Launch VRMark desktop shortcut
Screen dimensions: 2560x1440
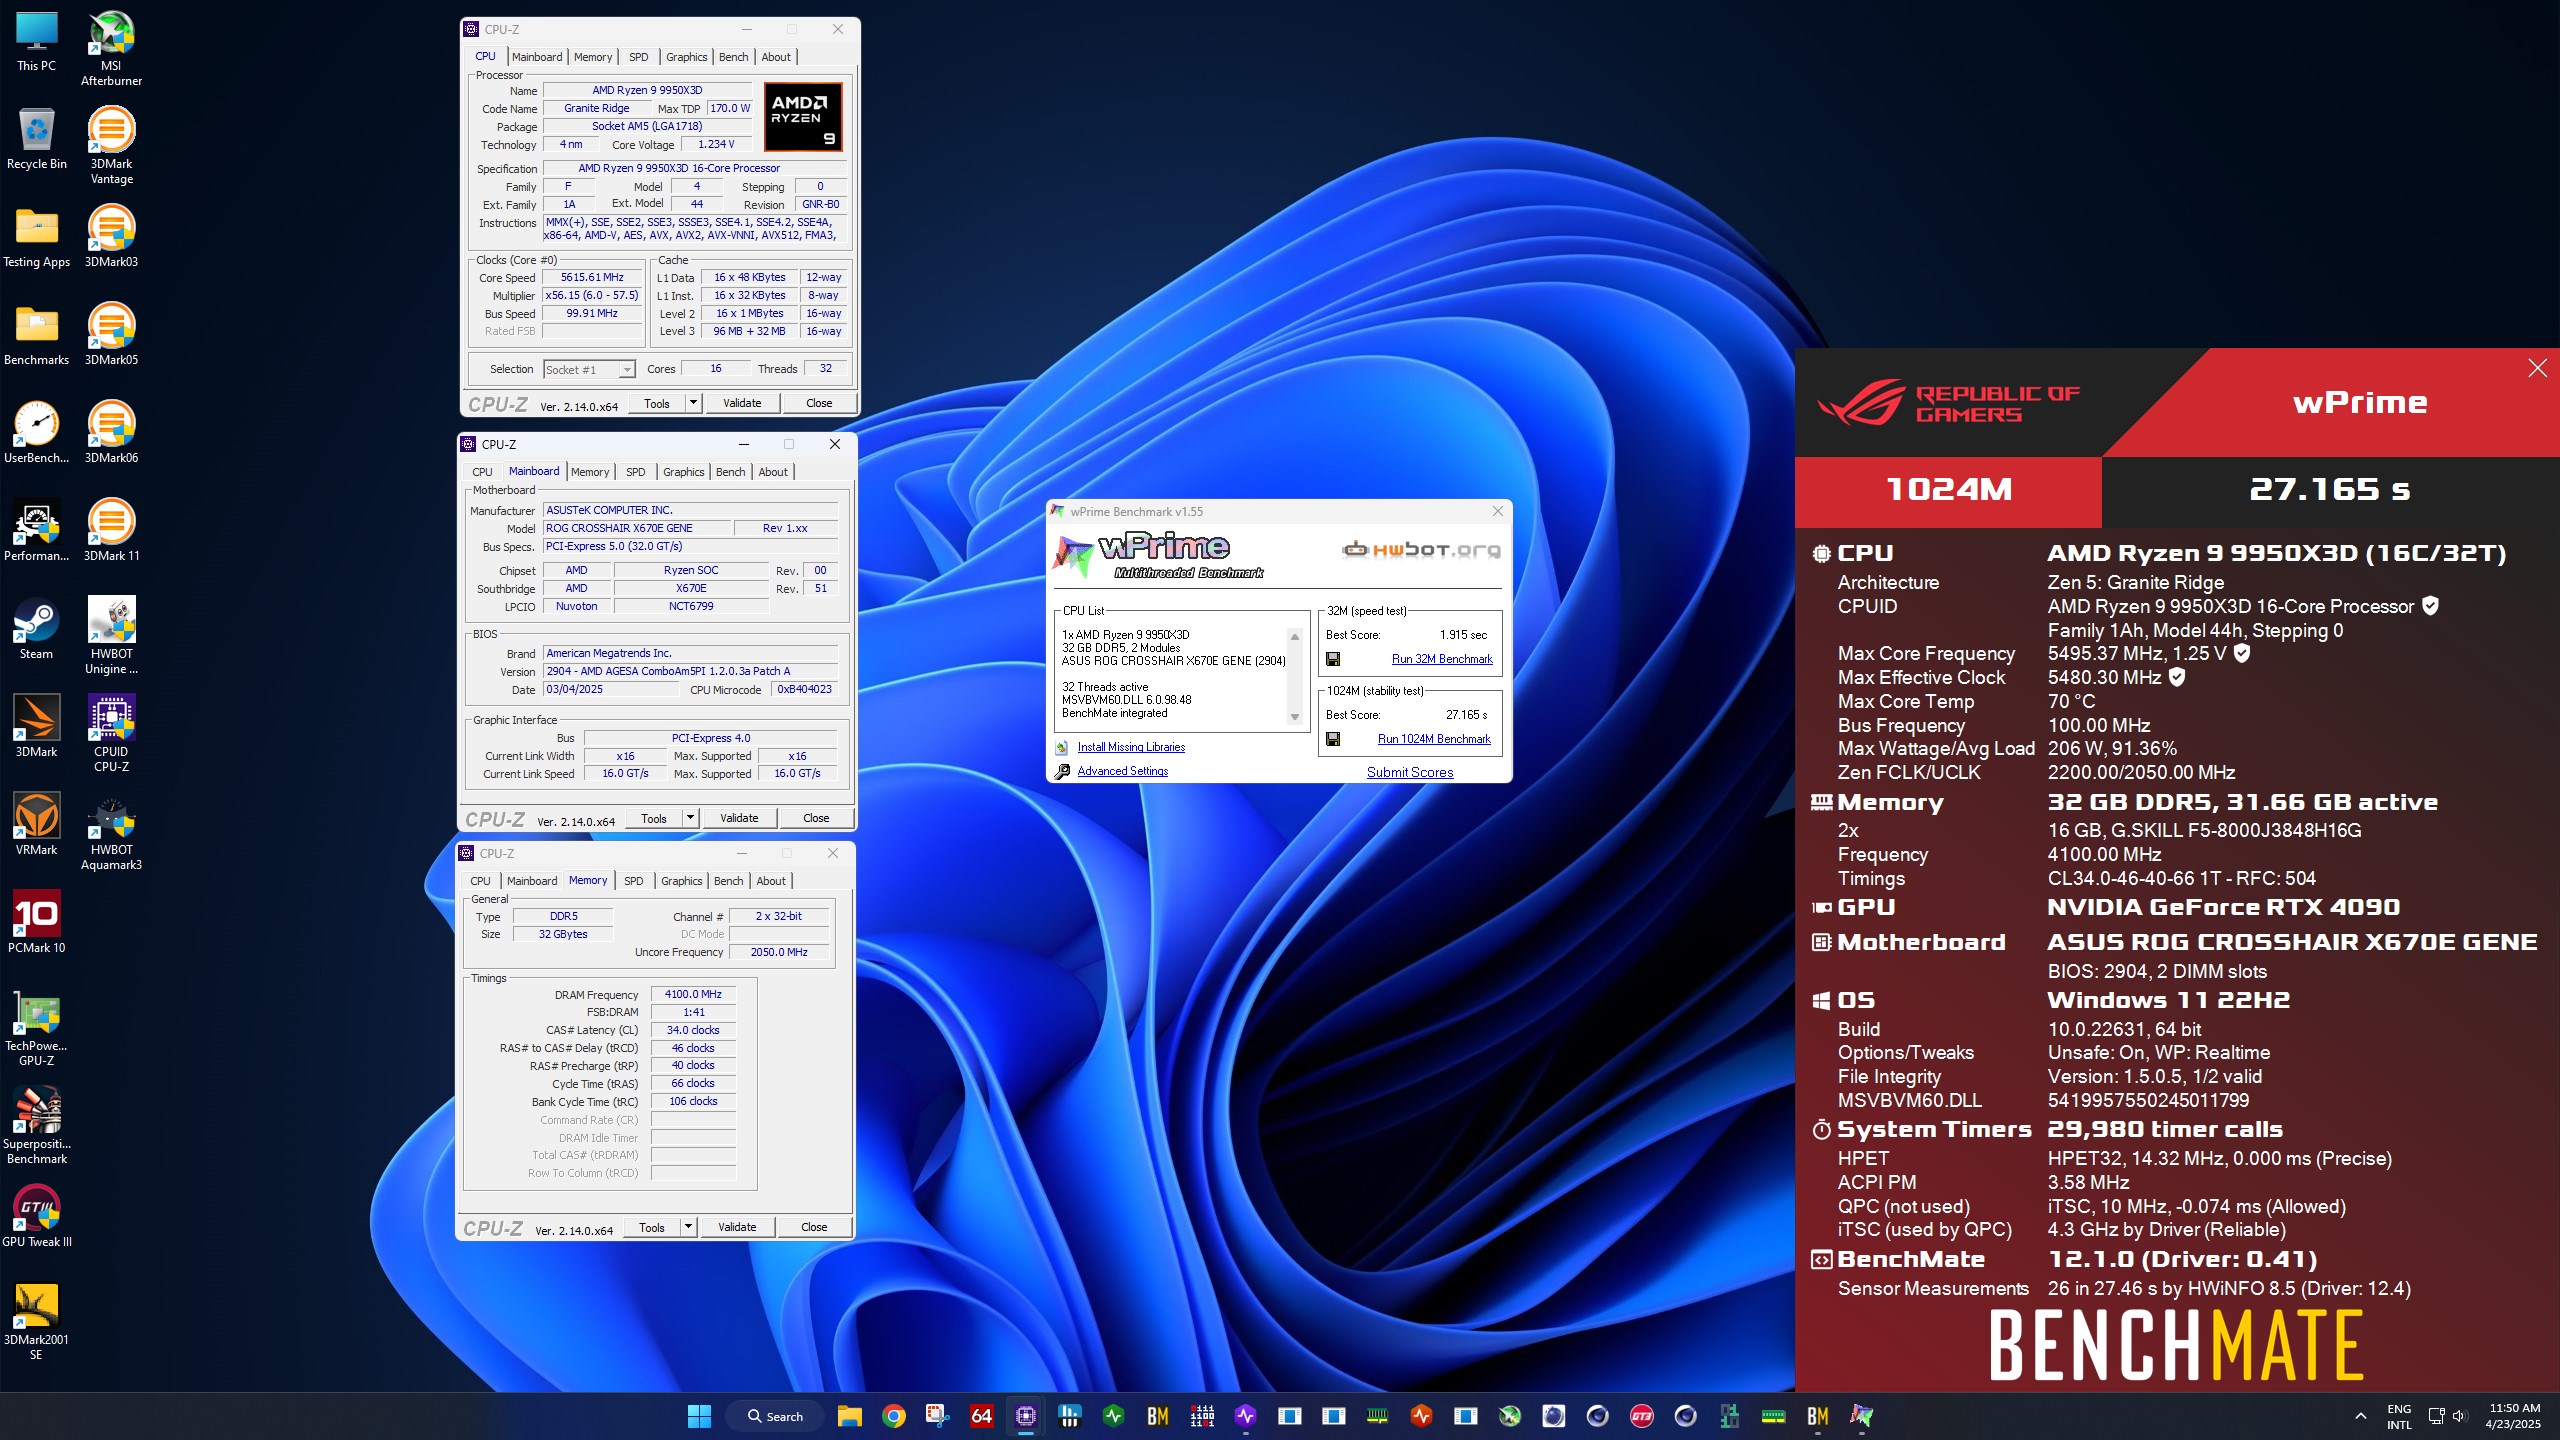(x=36, y=824)
